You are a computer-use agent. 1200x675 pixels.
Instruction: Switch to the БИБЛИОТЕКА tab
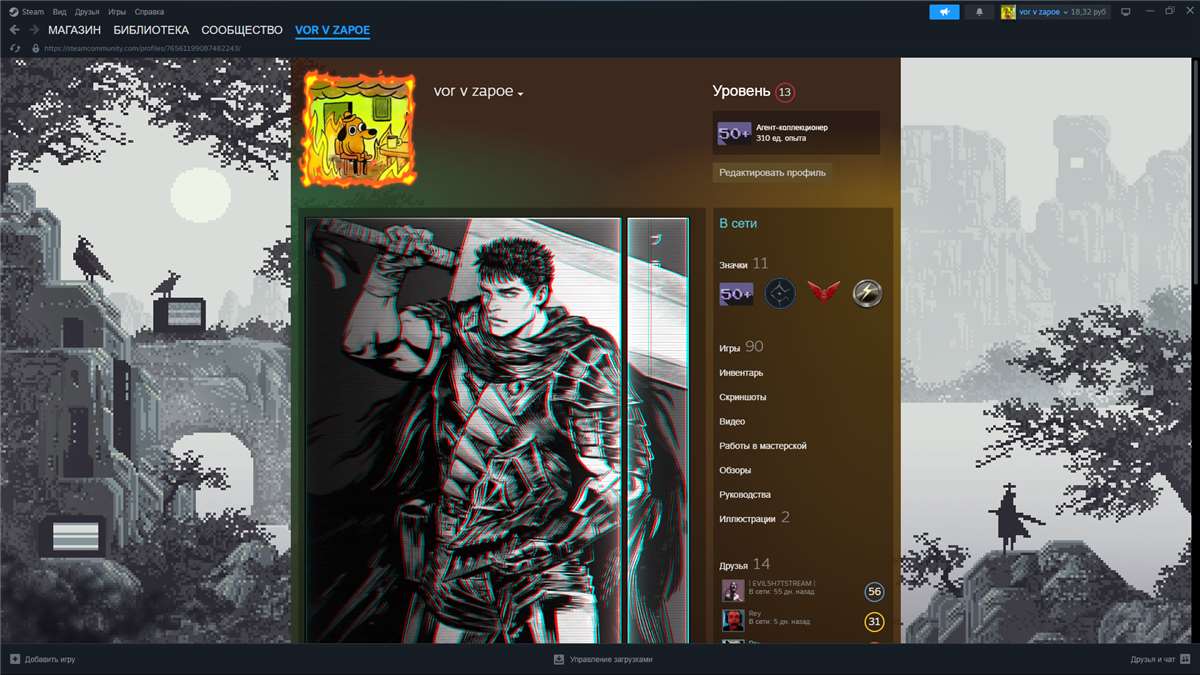coord(151,30)
